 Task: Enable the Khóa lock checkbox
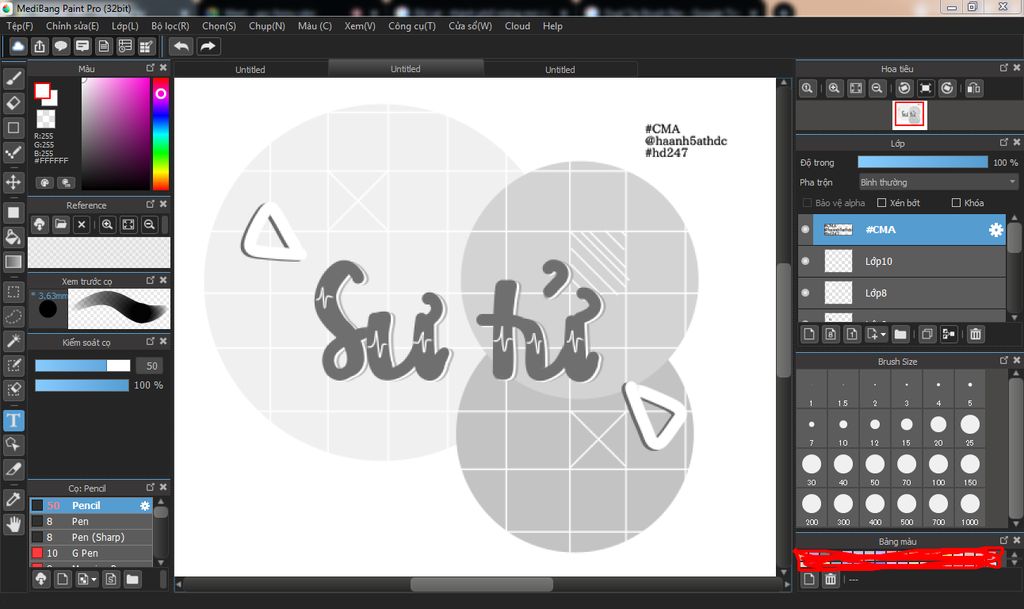956,203
